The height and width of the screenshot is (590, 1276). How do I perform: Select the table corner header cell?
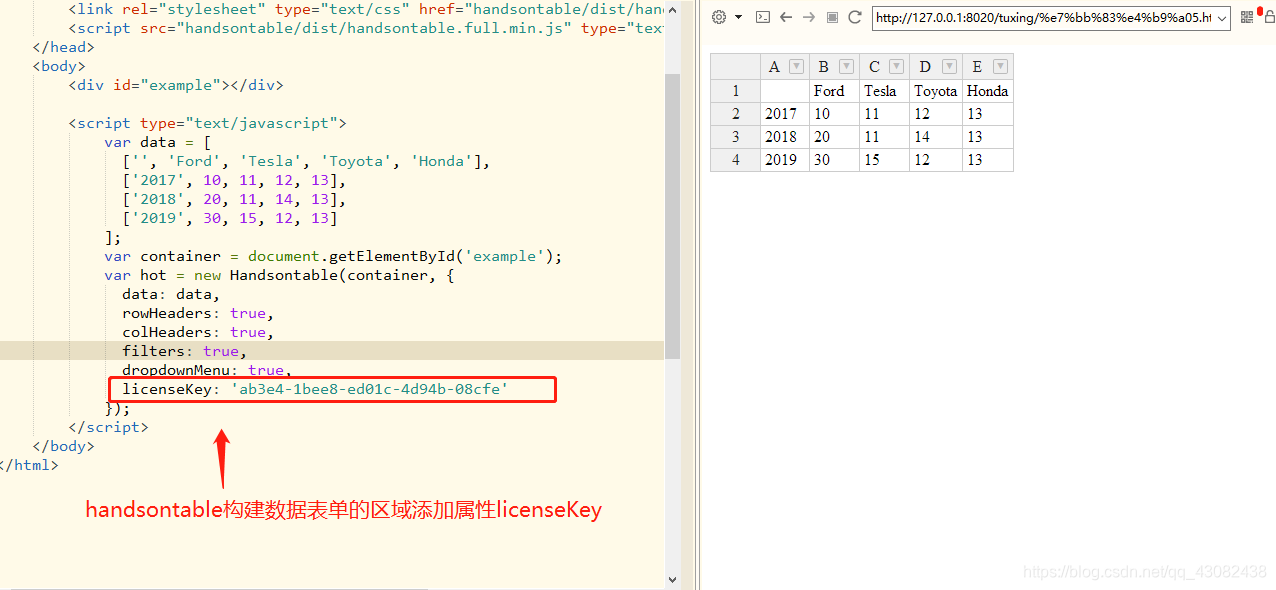(736, 67)
